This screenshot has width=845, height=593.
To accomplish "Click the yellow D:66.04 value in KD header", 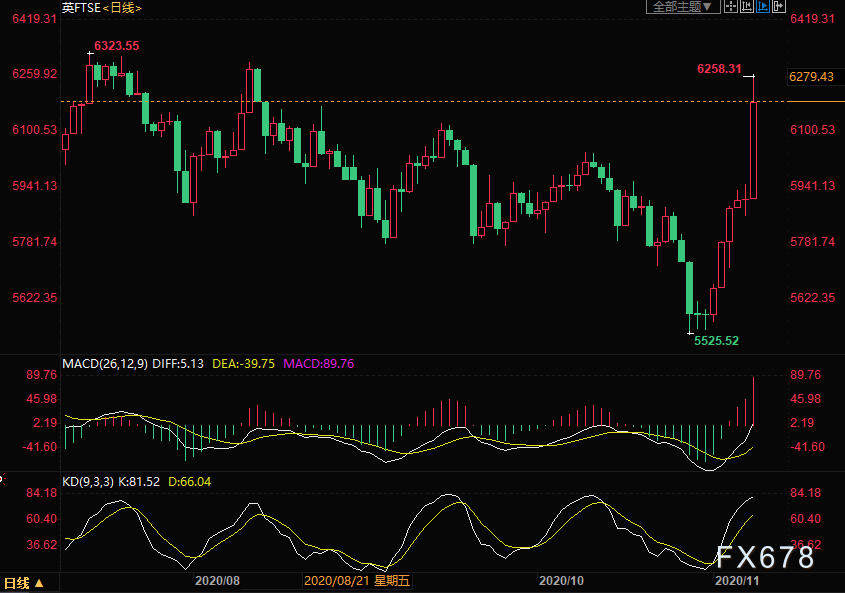I will (189, 481).
